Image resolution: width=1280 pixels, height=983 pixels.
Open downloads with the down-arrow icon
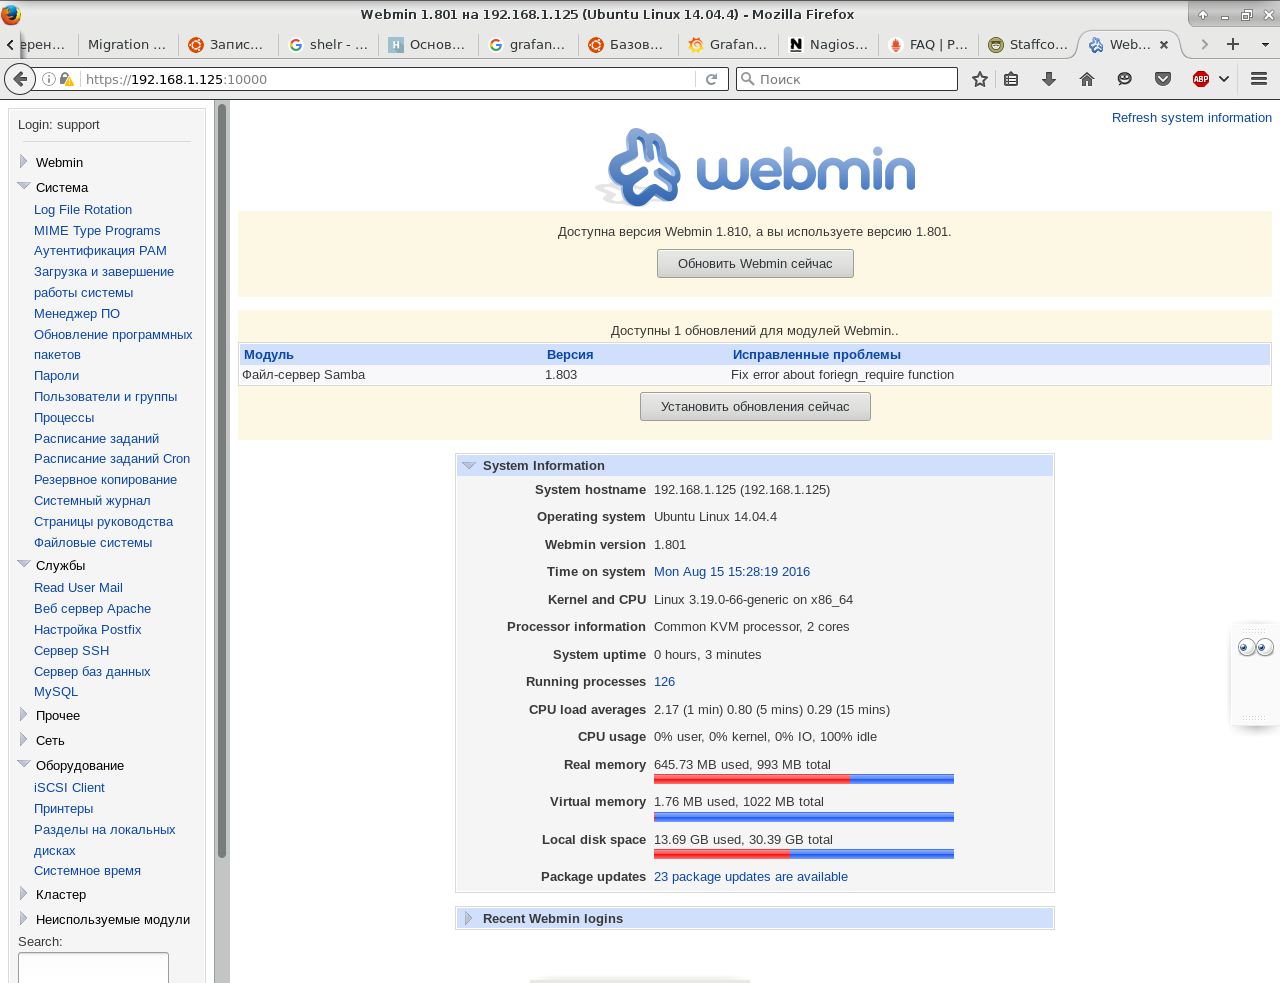[1047, 77]
